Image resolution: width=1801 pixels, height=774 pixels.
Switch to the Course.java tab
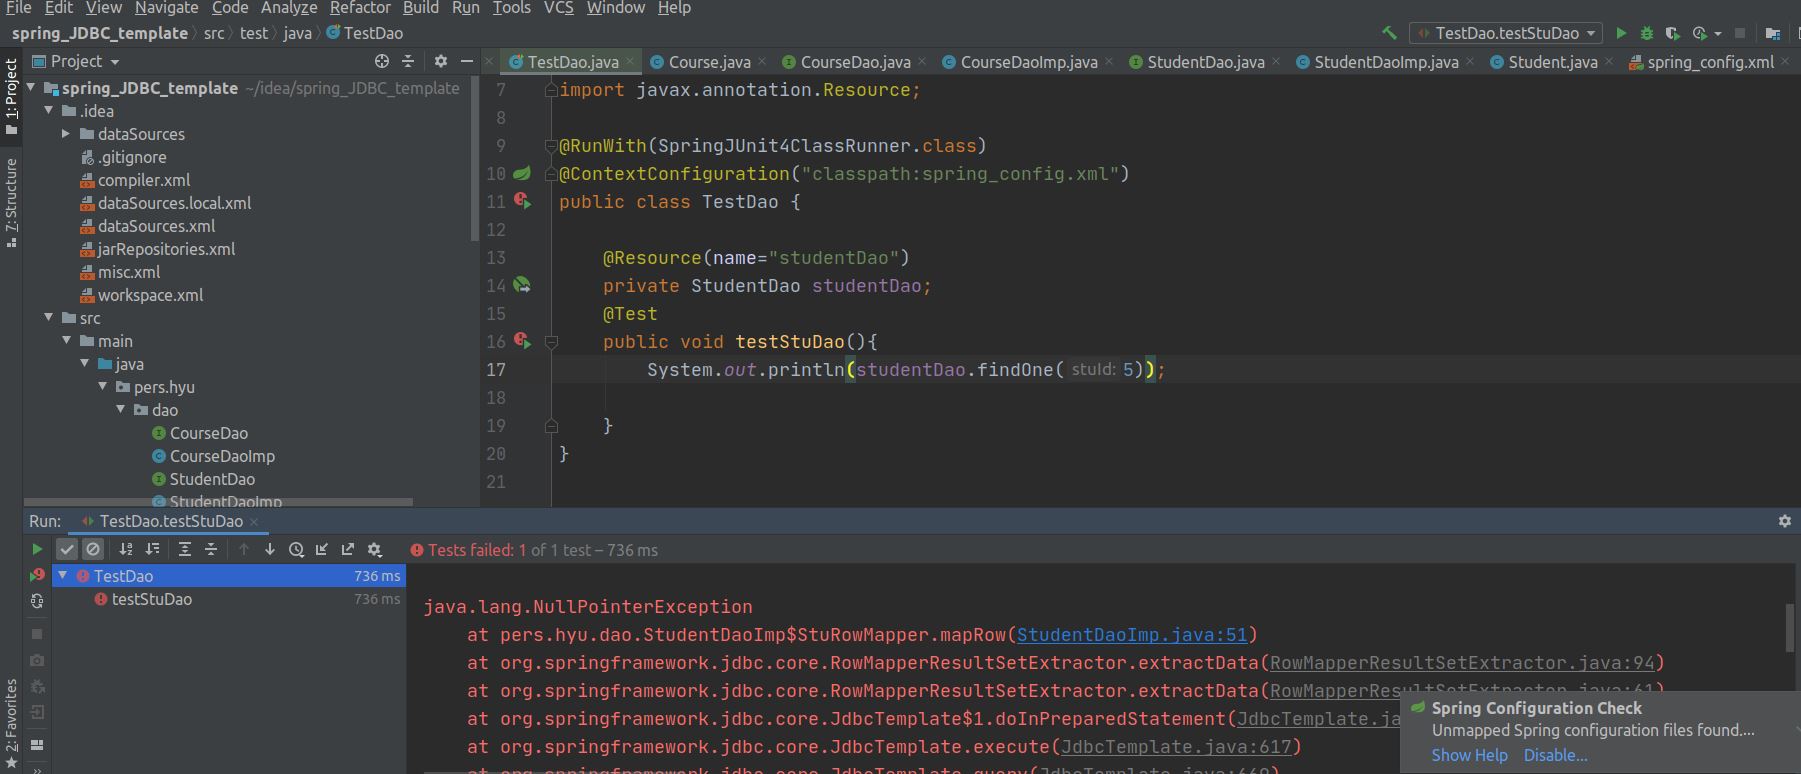tap(708, 62)
